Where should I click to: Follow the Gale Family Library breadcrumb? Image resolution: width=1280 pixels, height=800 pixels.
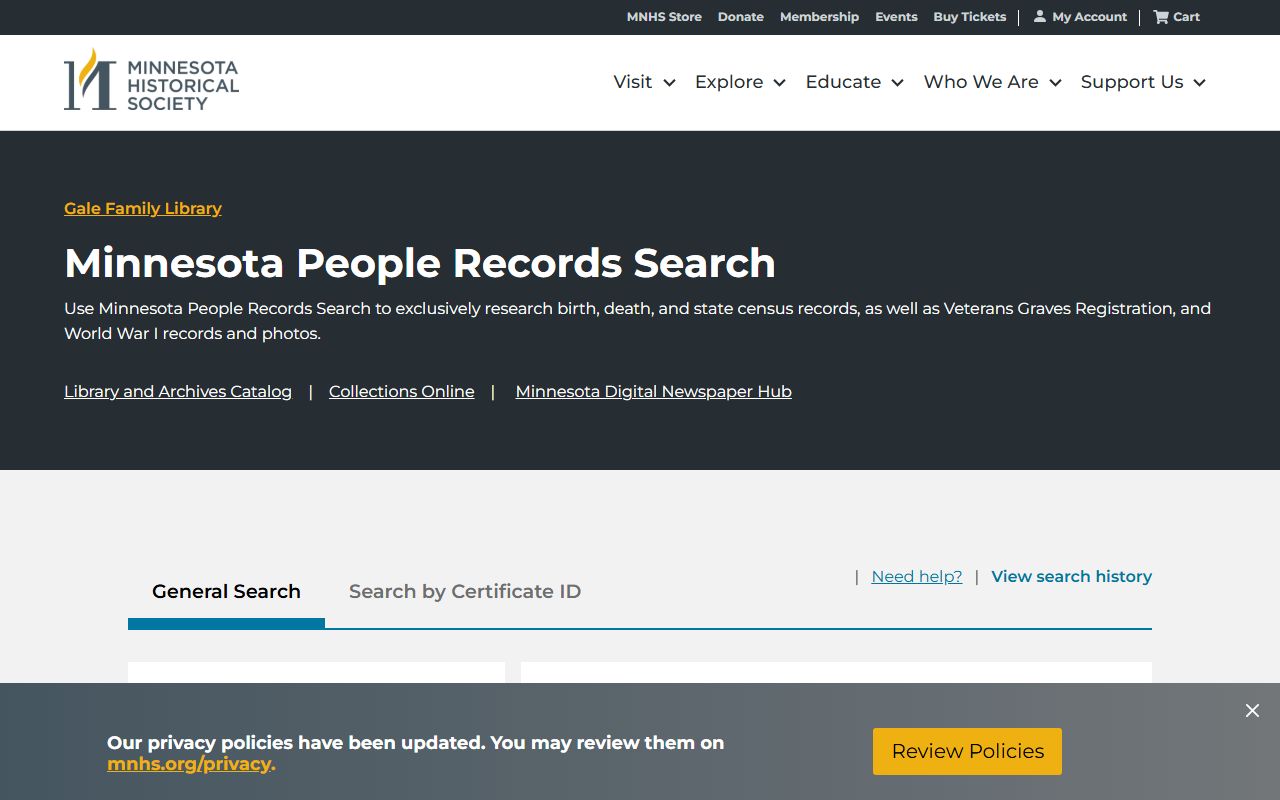tap(143, 208)
